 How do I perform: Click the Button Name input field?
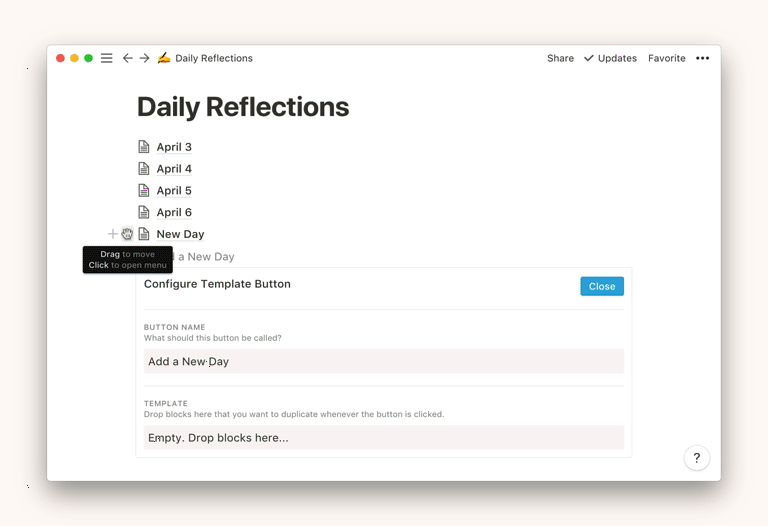[x=383, y=361]
